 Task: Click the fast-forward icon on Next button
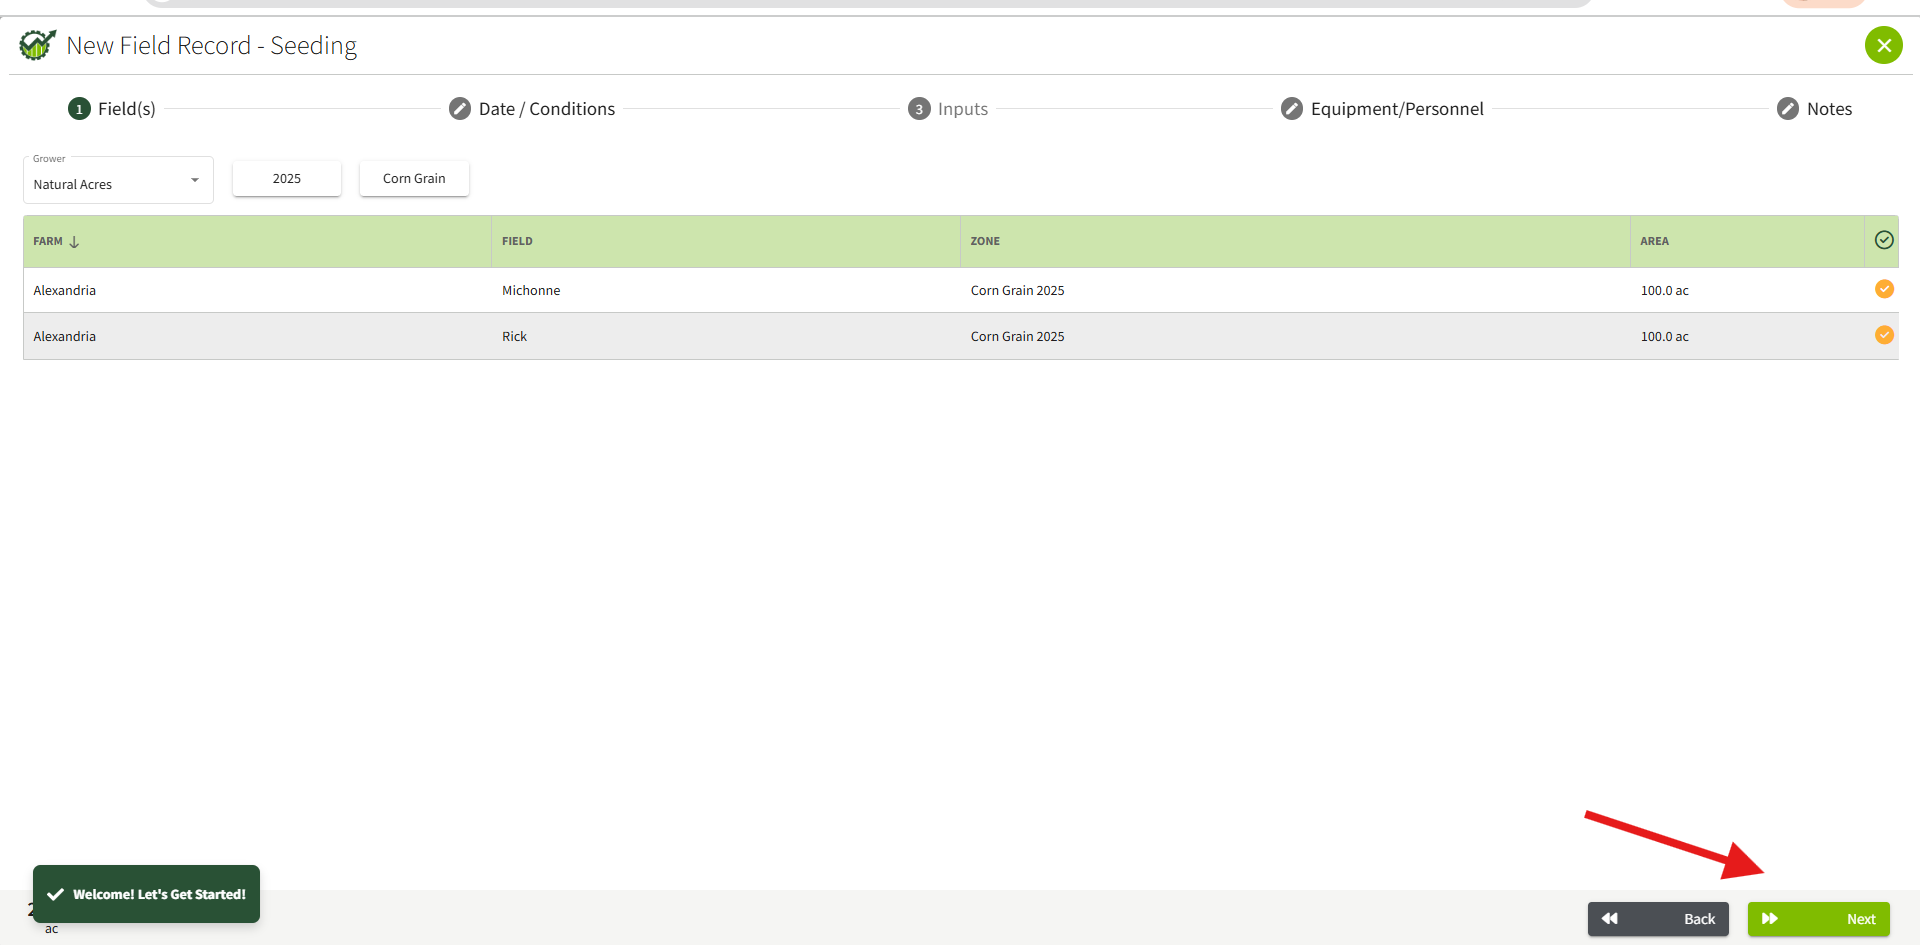(x=1770, y=918)
